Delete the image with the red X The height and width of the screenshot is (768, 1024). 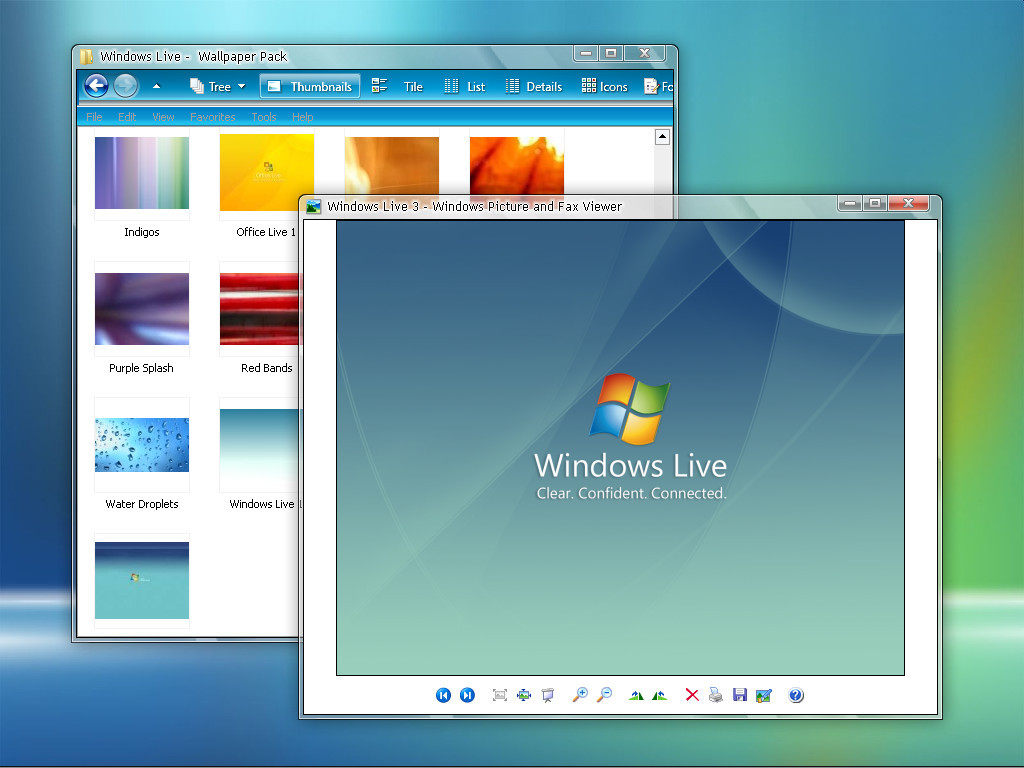692,695
